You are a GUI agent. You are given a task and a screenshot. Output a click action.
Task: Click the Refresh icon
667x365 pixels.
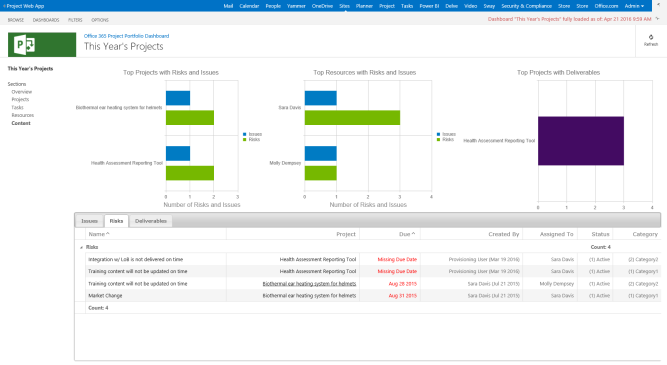pos(650,37)
